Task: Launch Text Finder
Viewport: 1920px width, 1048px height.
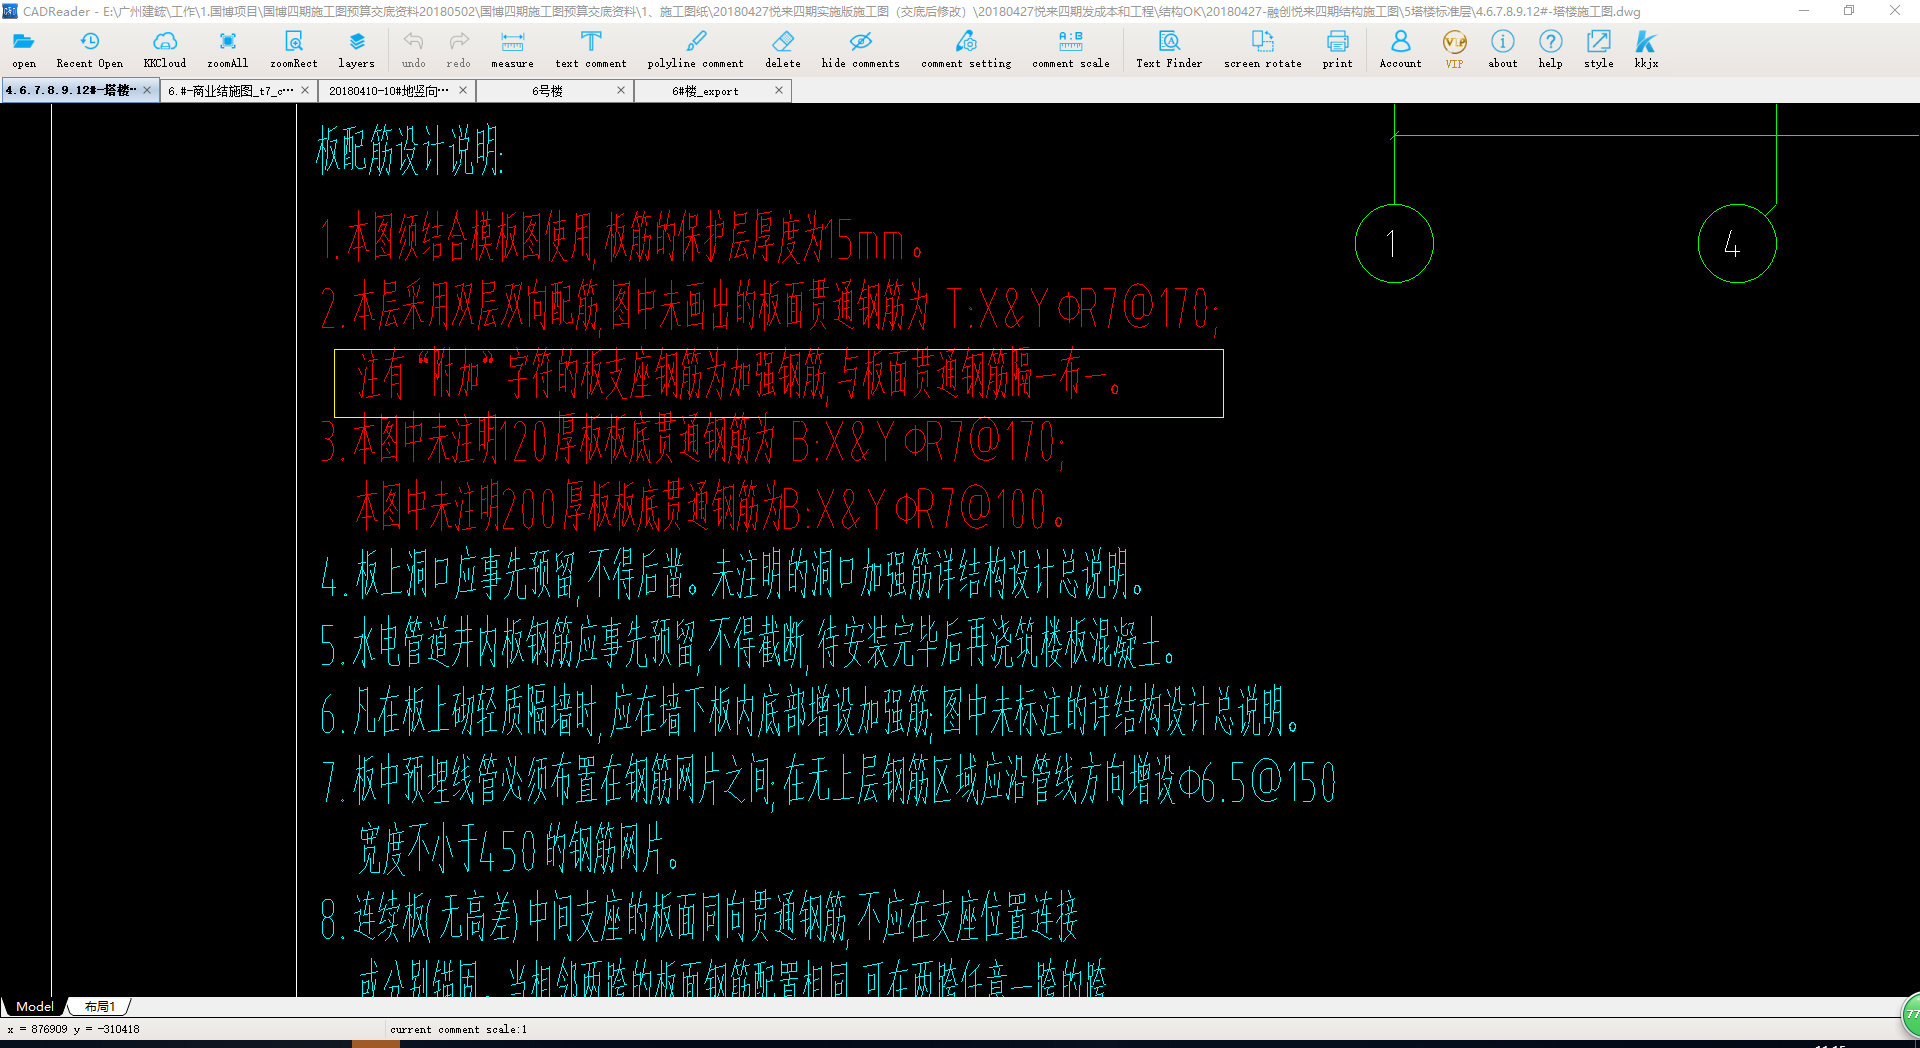Action: [1169, 49]
